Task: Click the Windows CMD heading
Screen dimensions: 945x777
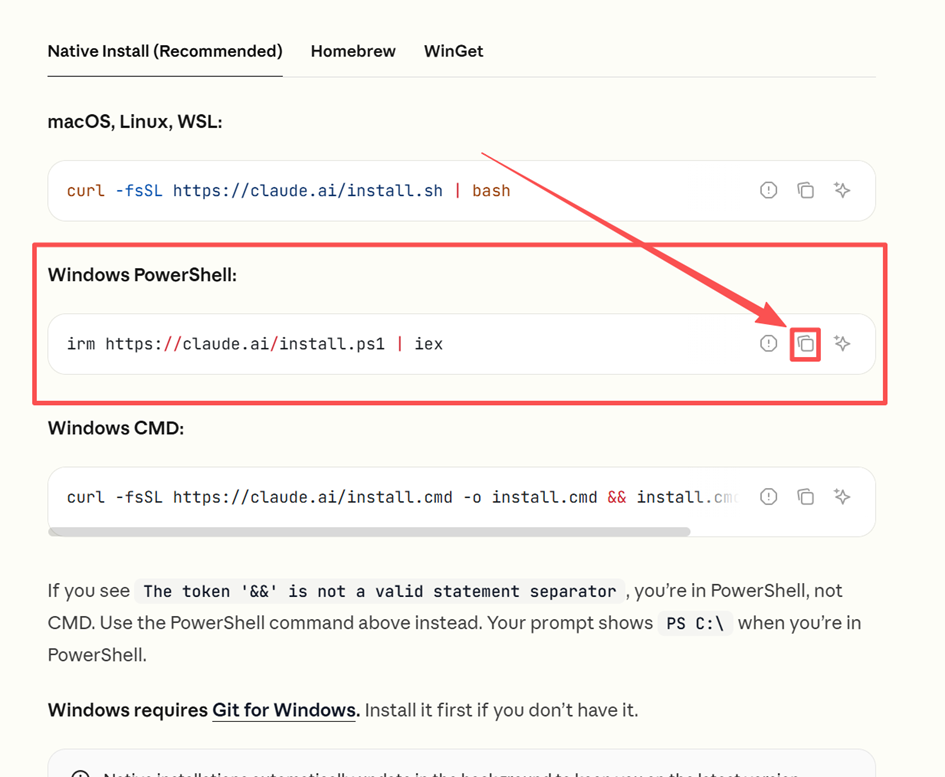Action: pos(116,428)
